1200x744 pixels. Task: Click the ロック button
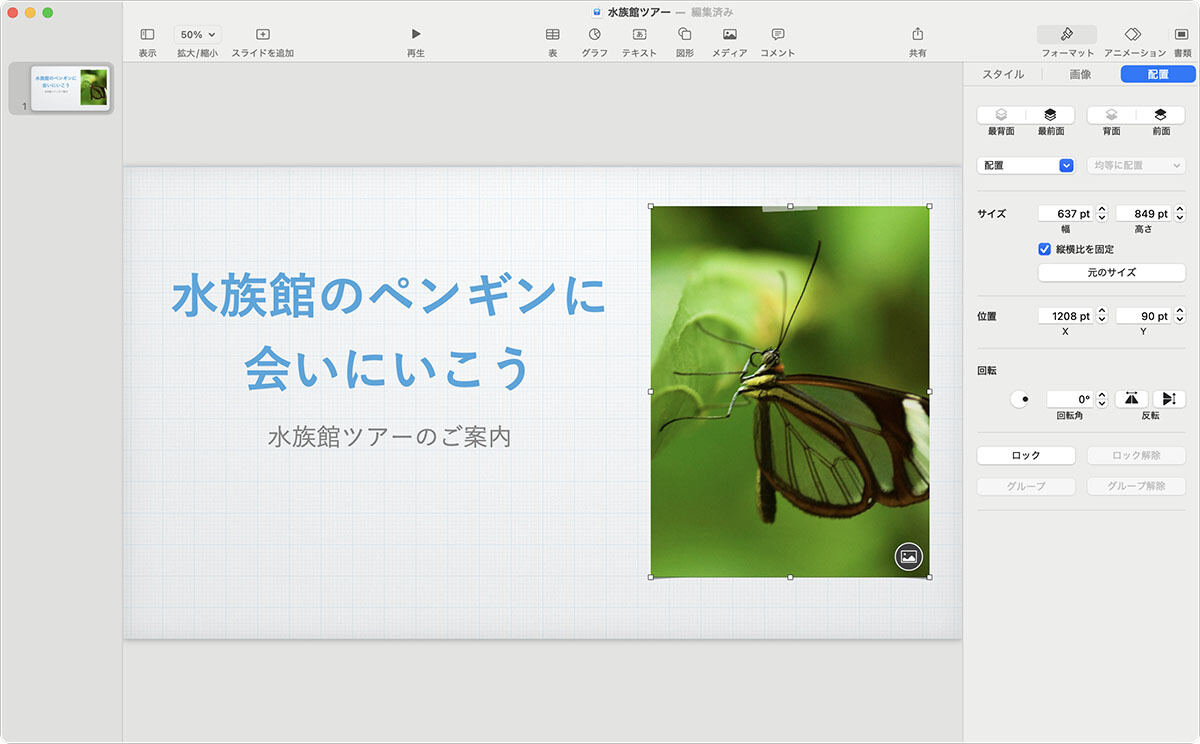pos(1026,455)
